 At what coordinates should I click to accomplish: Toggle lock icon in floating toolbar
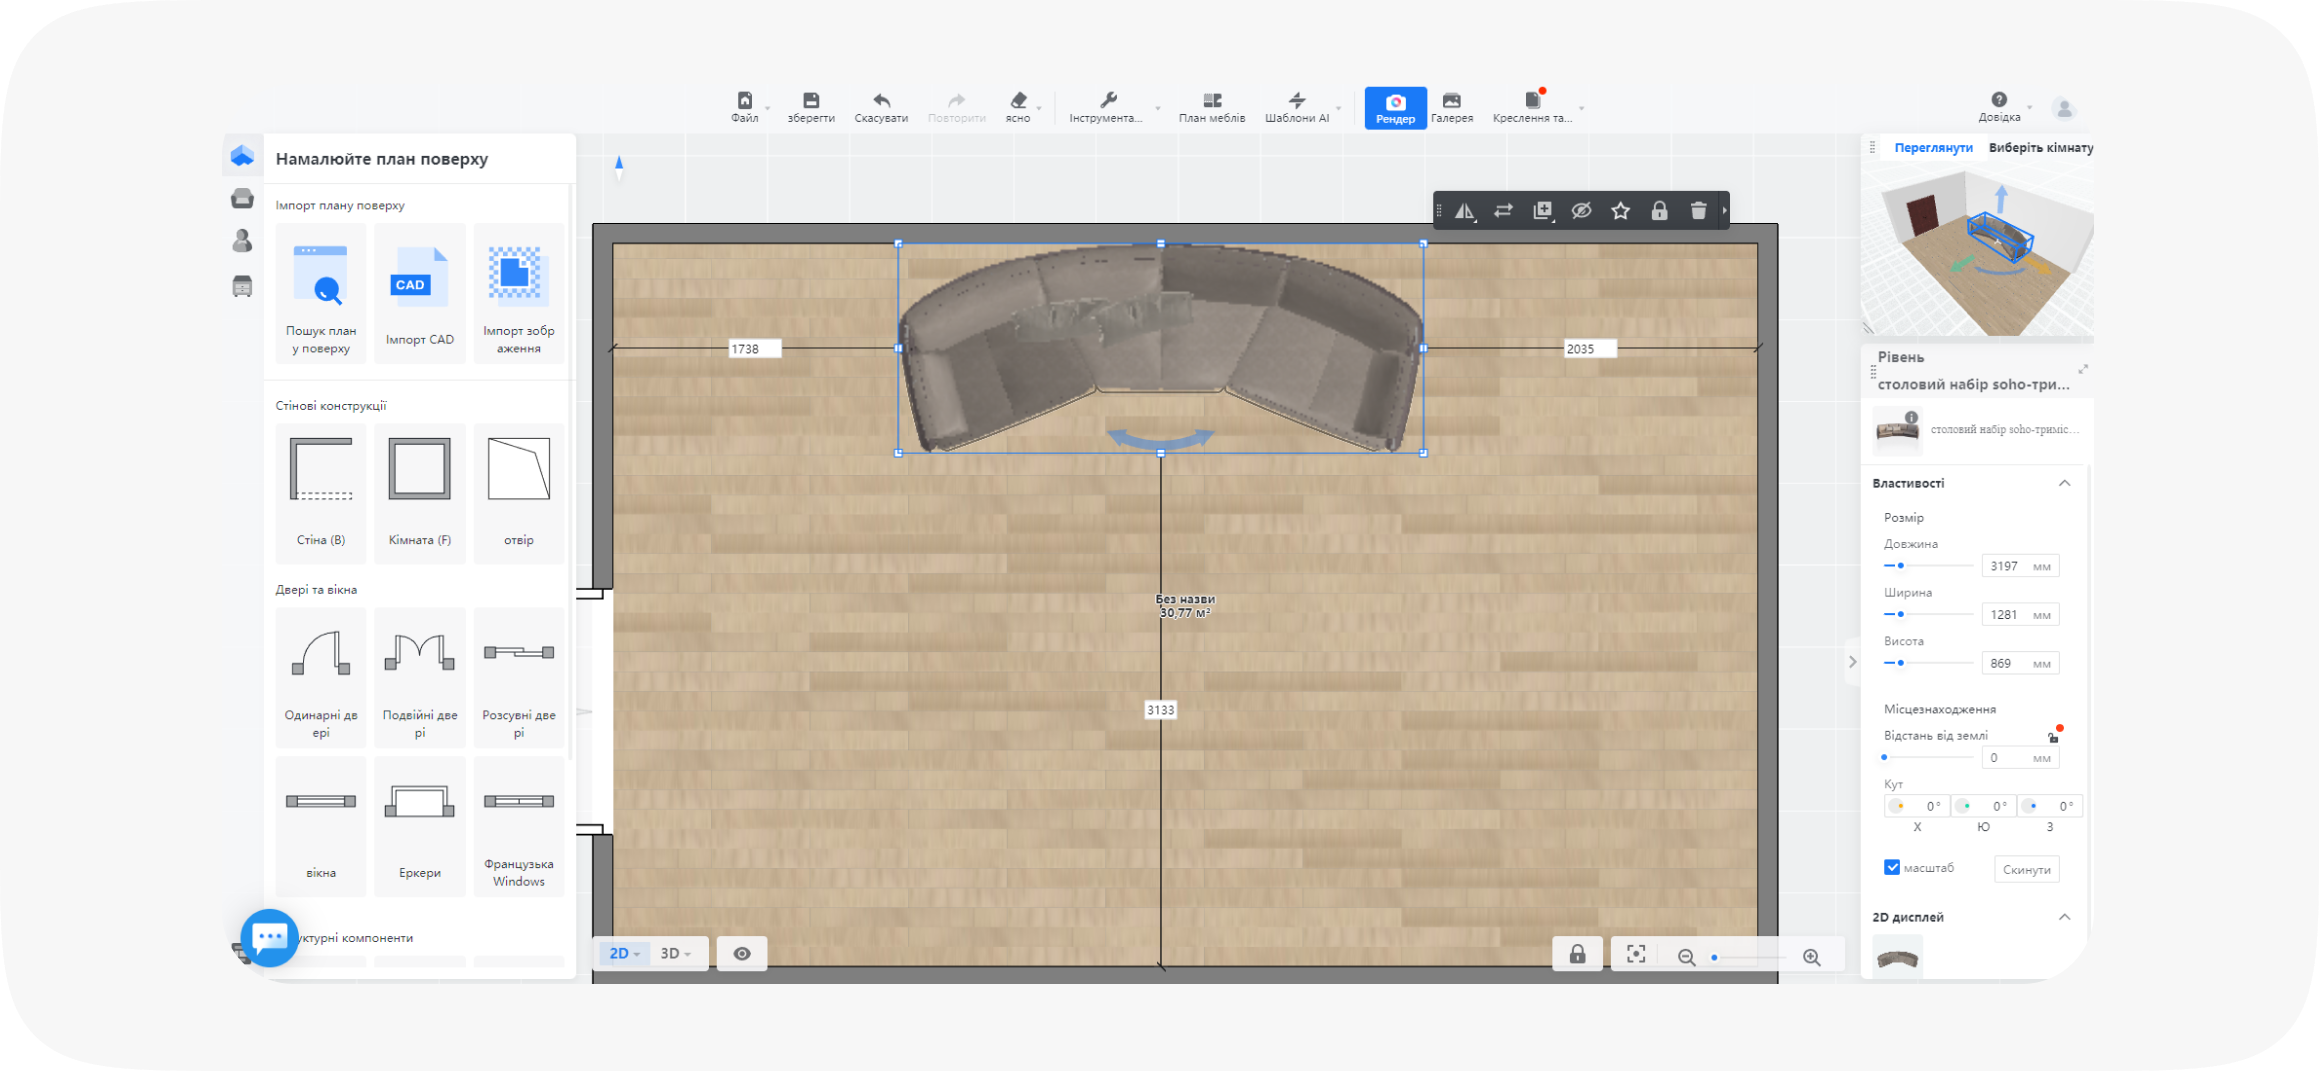coord(1659,211)
